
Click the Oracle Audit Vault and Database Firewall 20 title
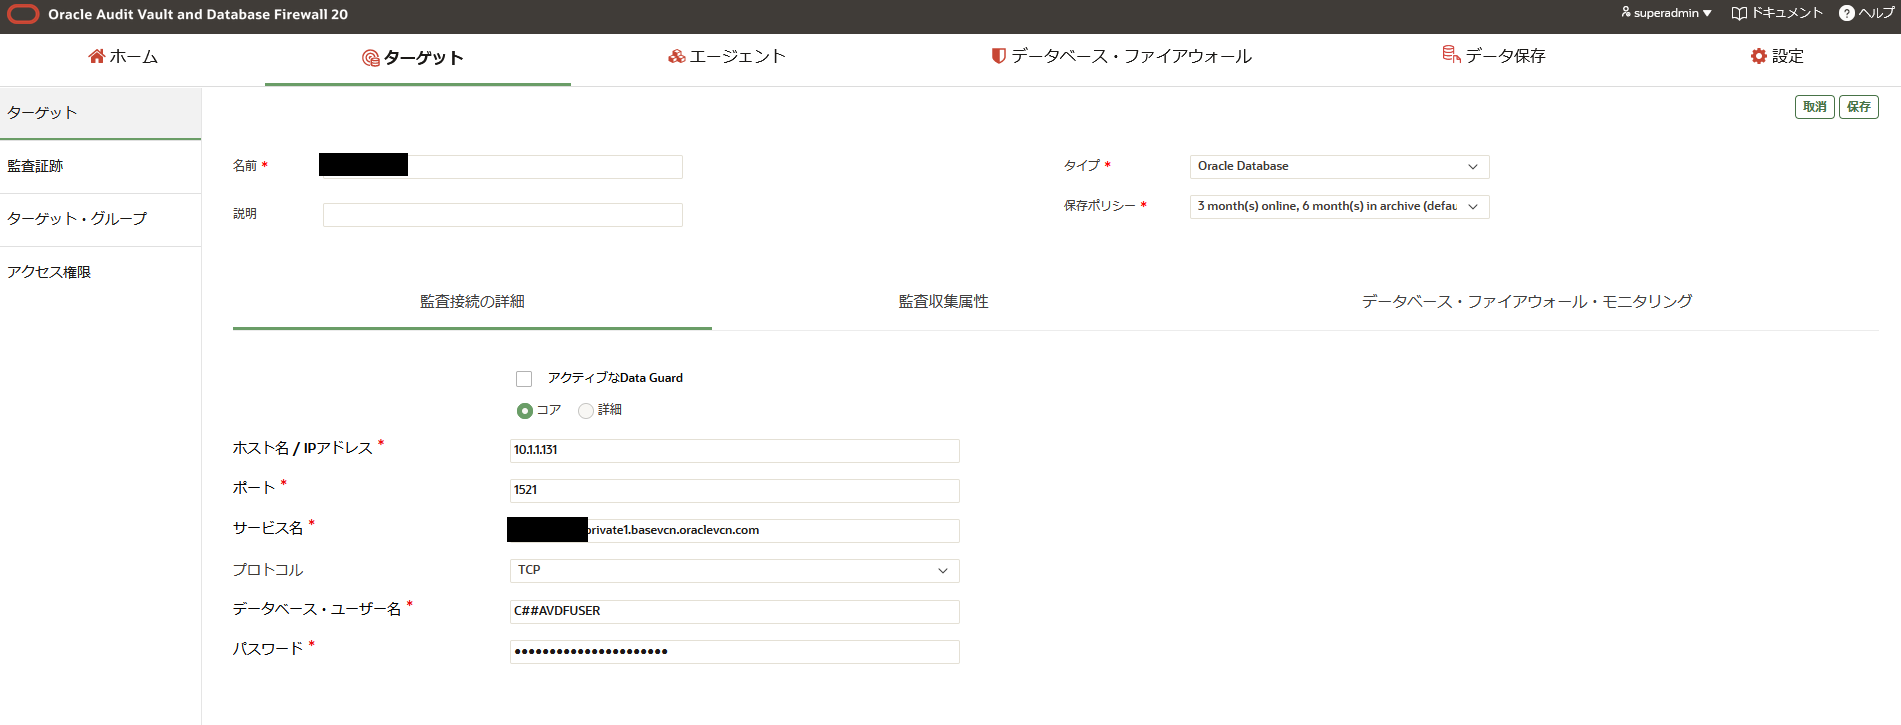click(198, 14)
